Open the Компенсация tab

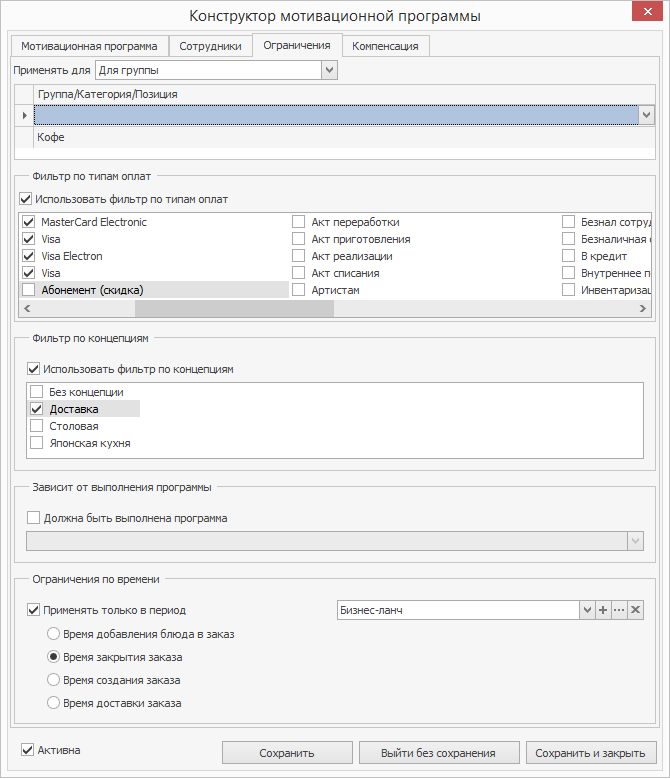click(386, 46)
